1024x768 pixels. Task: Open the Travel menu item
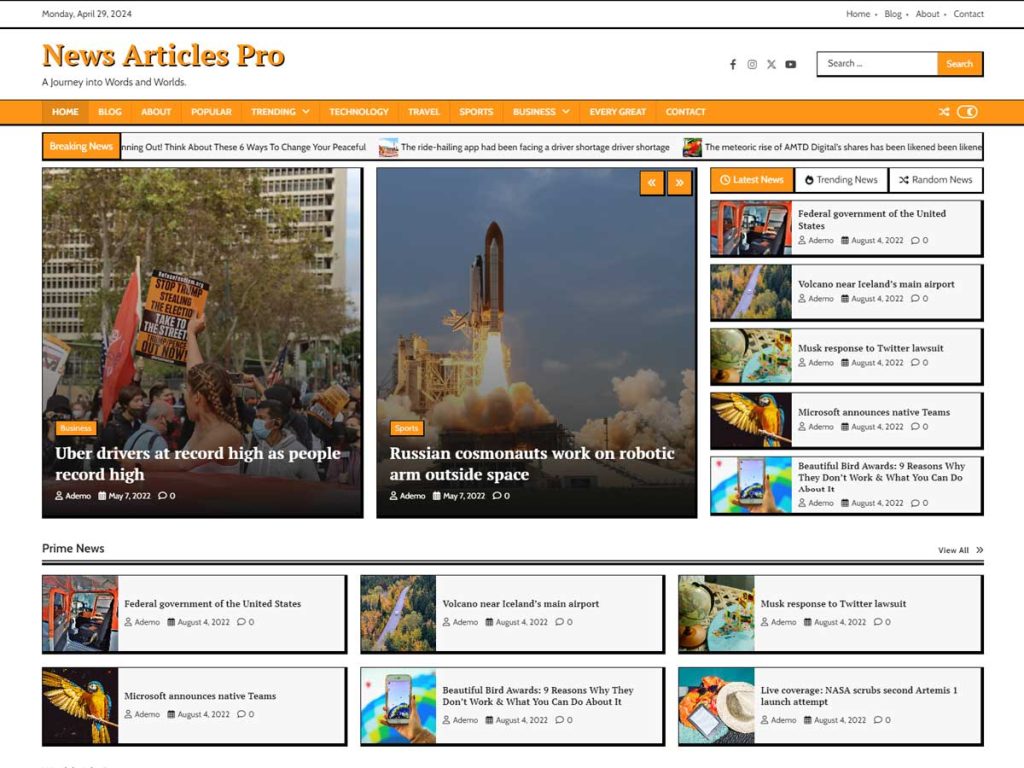tap(424, 112)
